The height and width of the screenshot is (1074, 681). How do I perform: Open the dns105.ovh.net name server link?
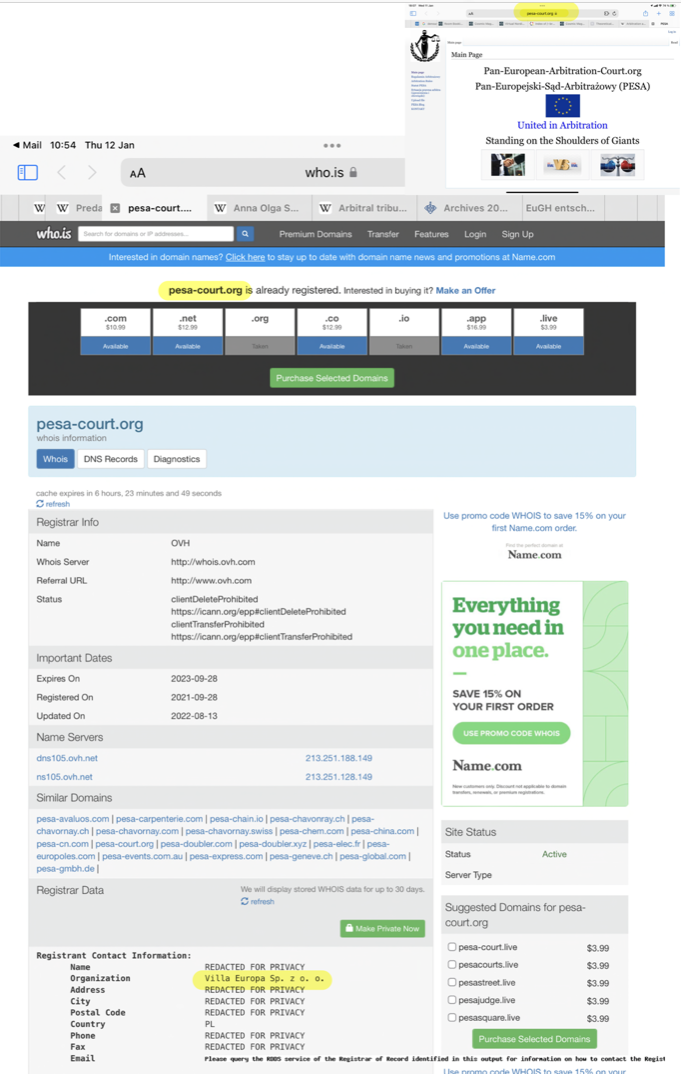pyautogui.click(x=67, y=758)
